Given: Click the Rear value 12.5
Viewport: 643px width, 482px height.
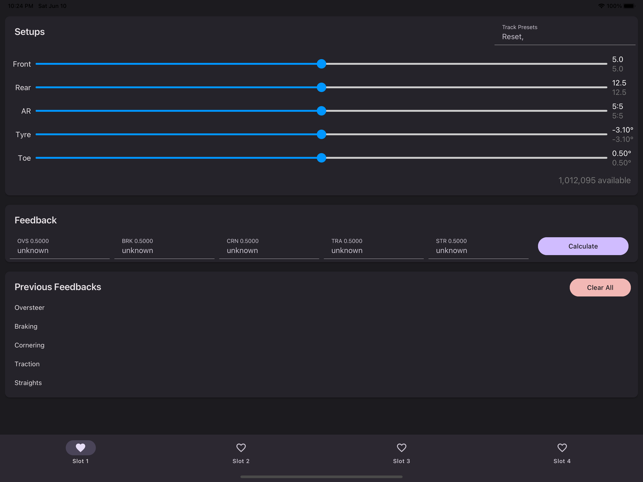Looking at the screenshot, I should [619, 83].
